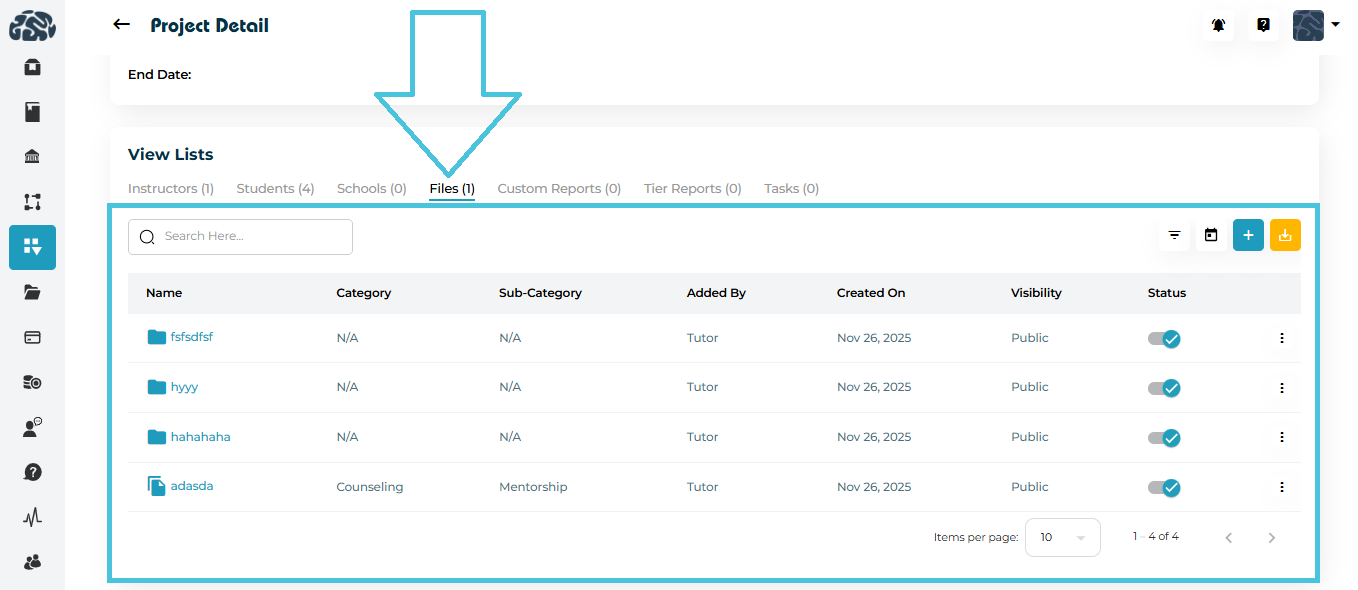Open the items per page dropdown
Viewport: 1358px width, 590px height.
tap(1062, 537)
